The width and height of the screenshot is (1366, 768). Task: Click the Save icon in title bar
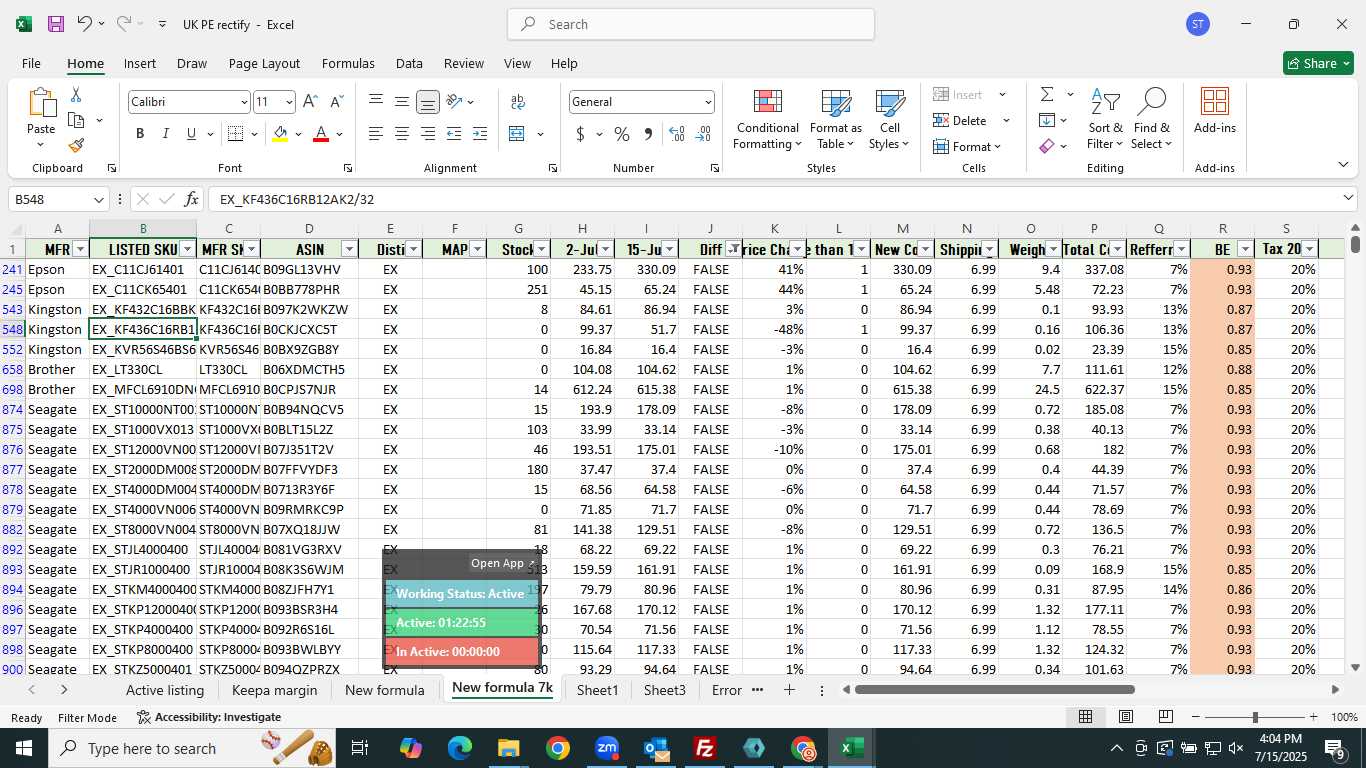pos(56,24)
